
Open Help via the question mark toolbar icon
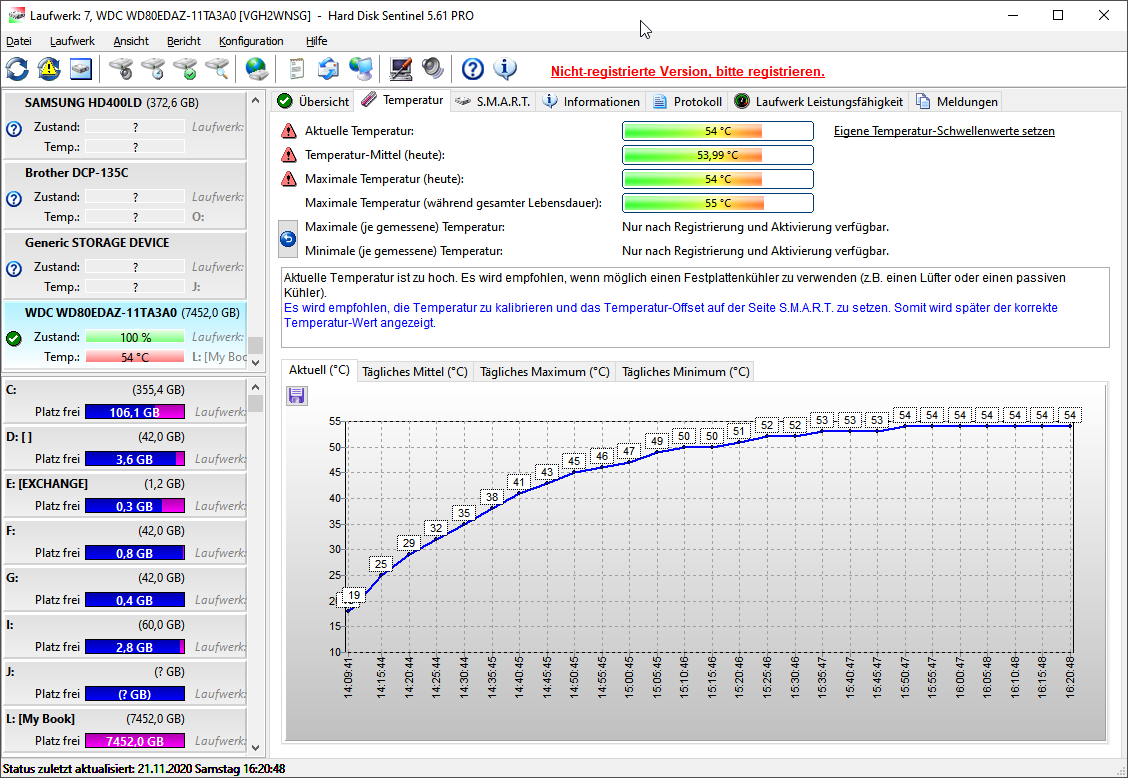(x=471, y=68)
